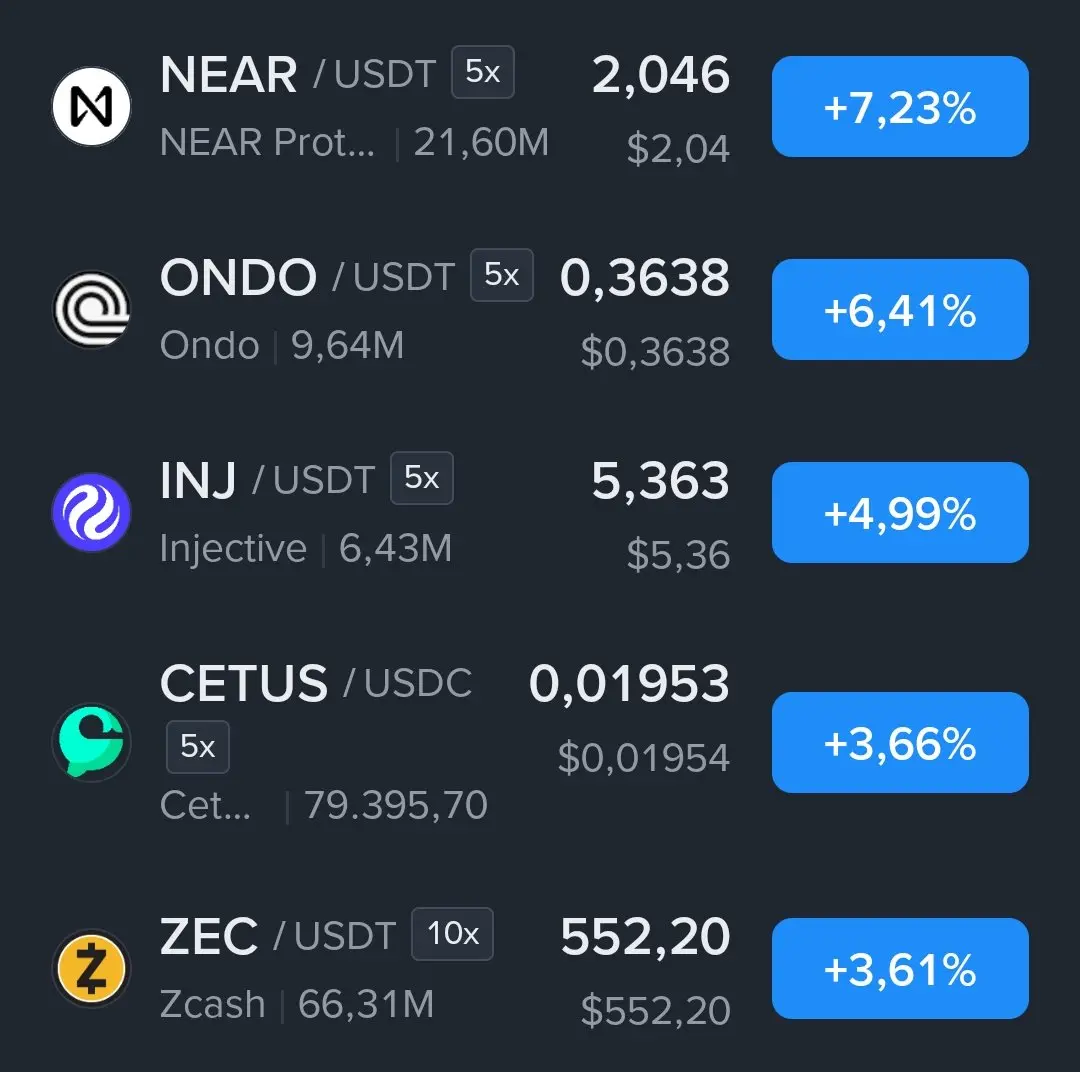The width and height of the screenshot is (1080, 1072).
Task: Toggle the +4,99% change display for INJ
Action: pos(900,513)
